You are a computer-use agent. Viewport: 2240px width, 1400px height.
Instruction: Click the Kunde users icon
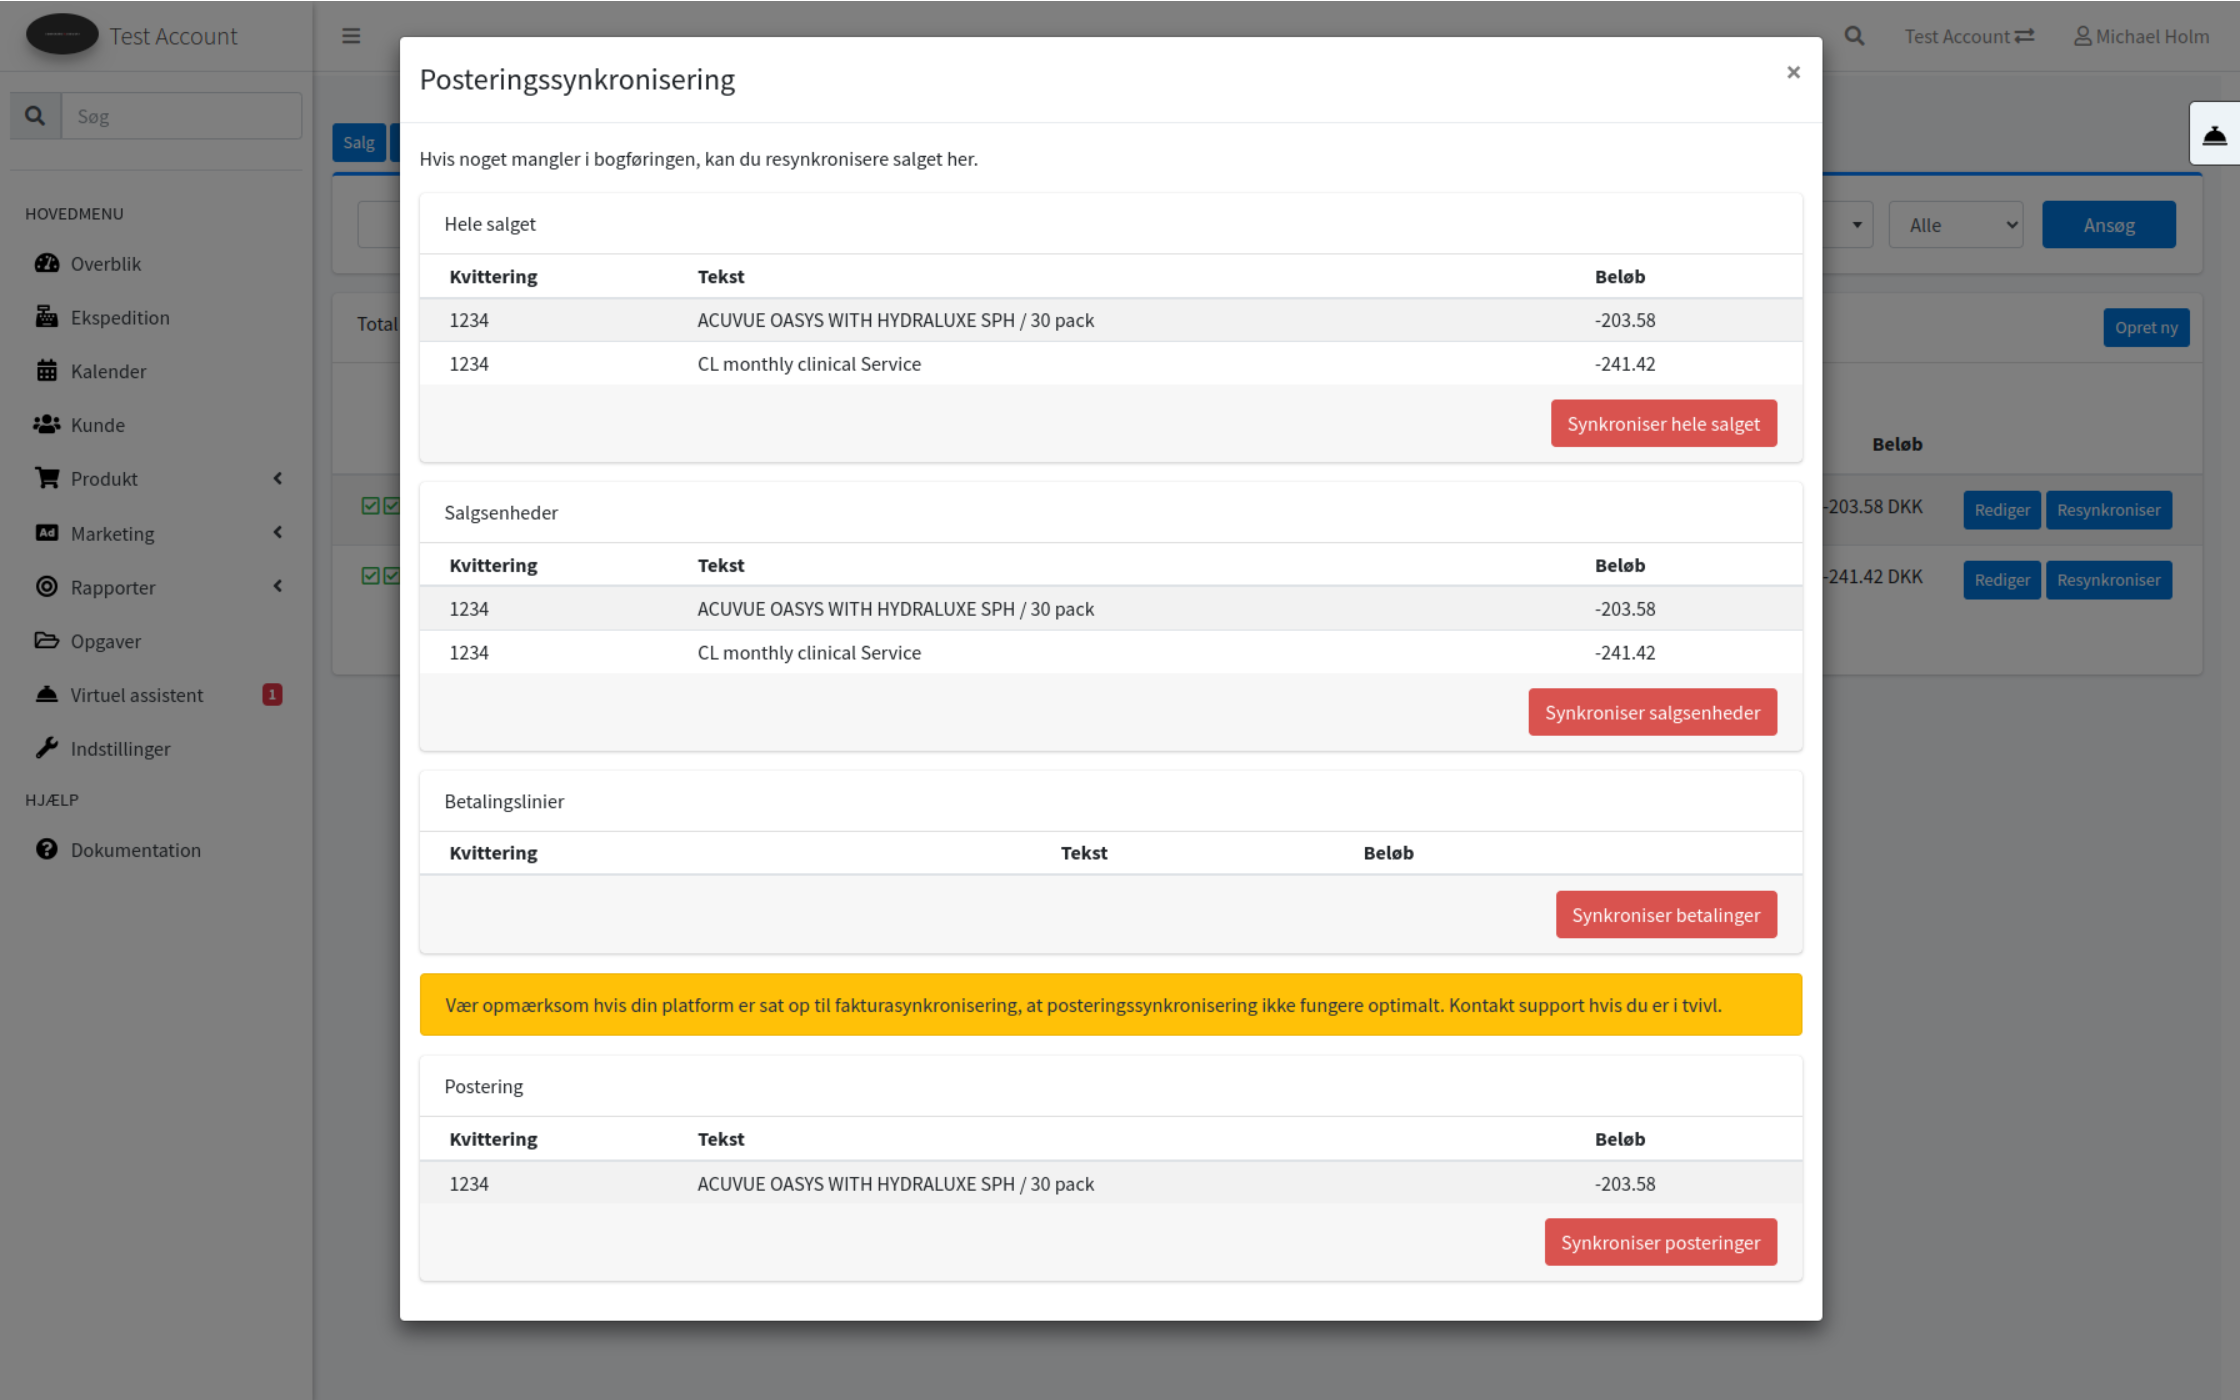[47, 425]
